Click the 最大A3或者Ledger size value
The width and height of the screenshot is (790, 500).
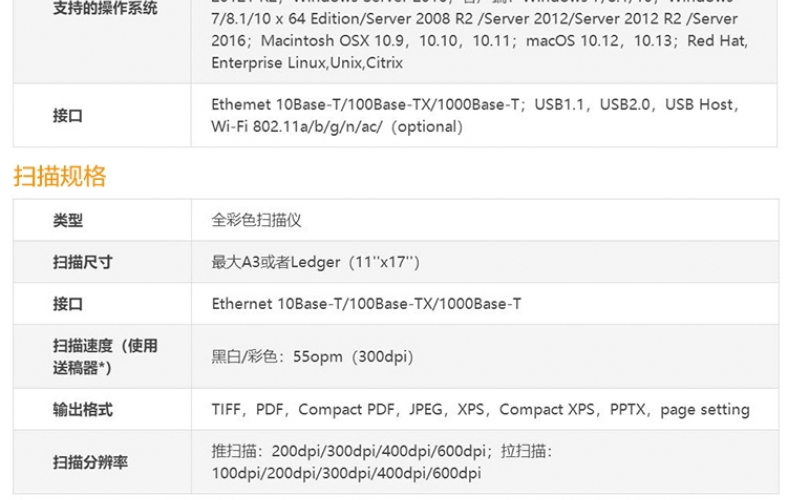click(315, 262)
